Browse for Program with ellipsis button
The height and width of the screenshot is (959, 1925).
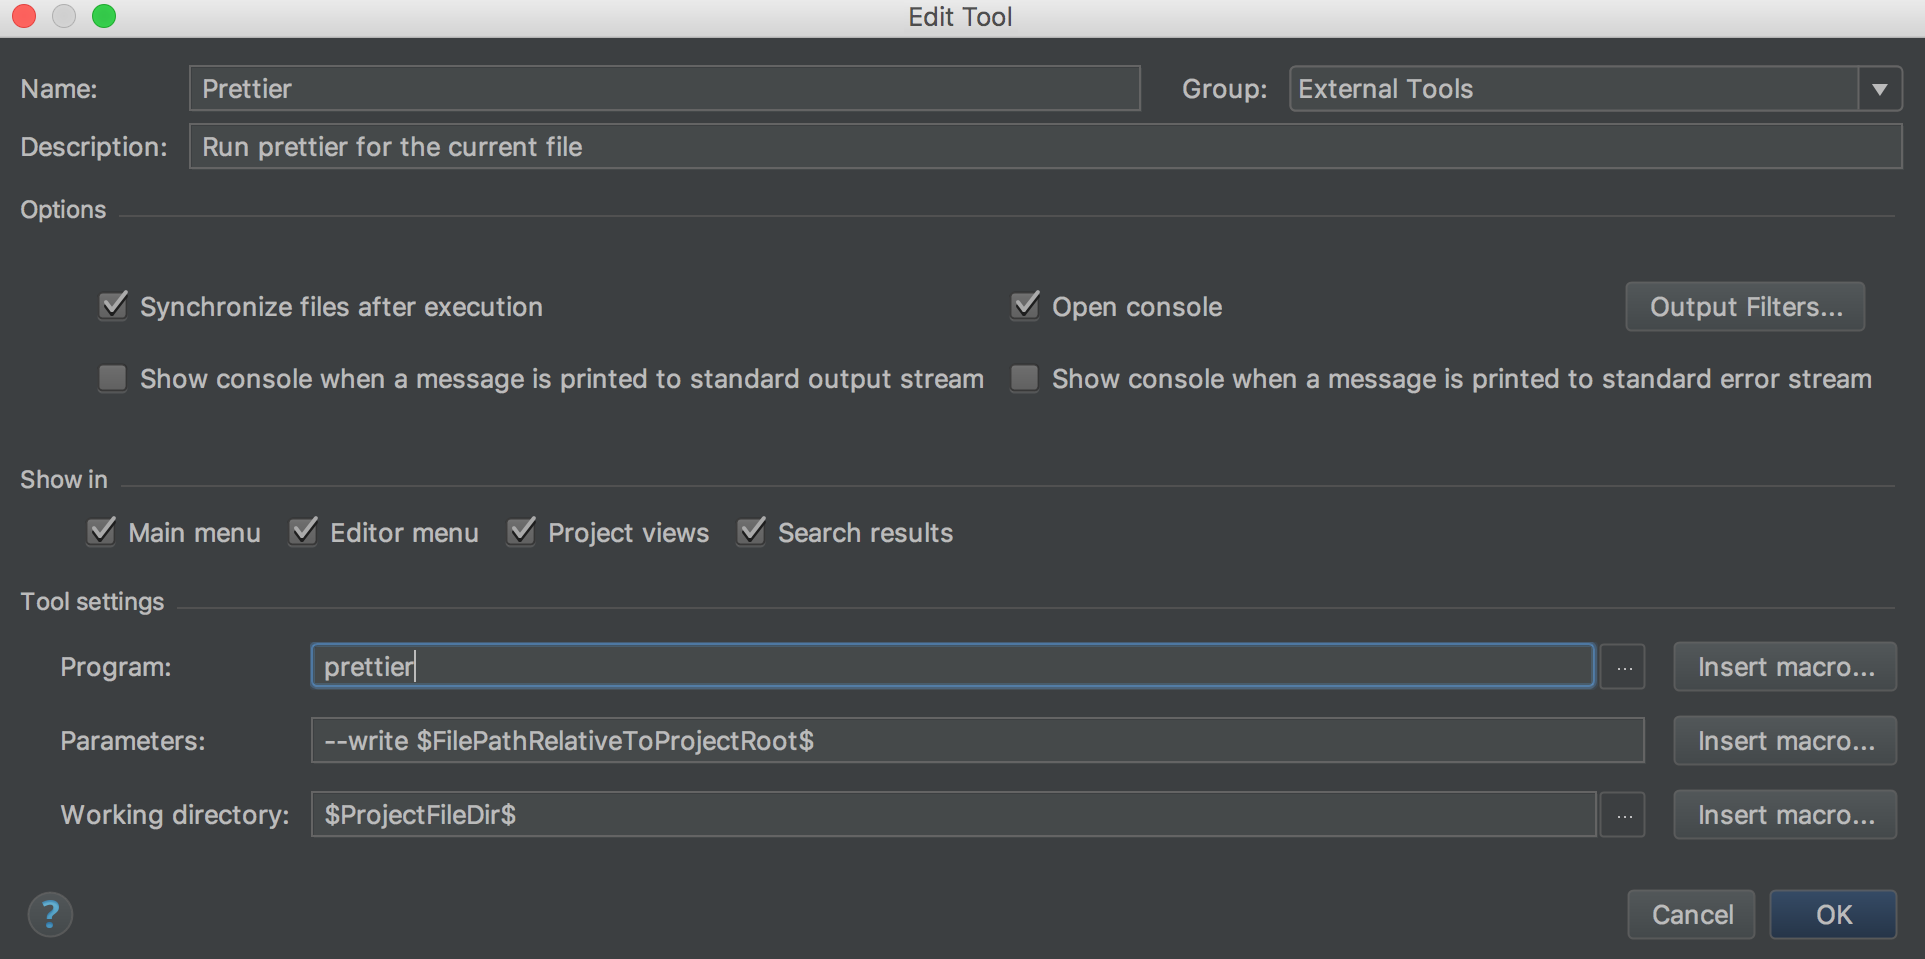(1623, 667)
